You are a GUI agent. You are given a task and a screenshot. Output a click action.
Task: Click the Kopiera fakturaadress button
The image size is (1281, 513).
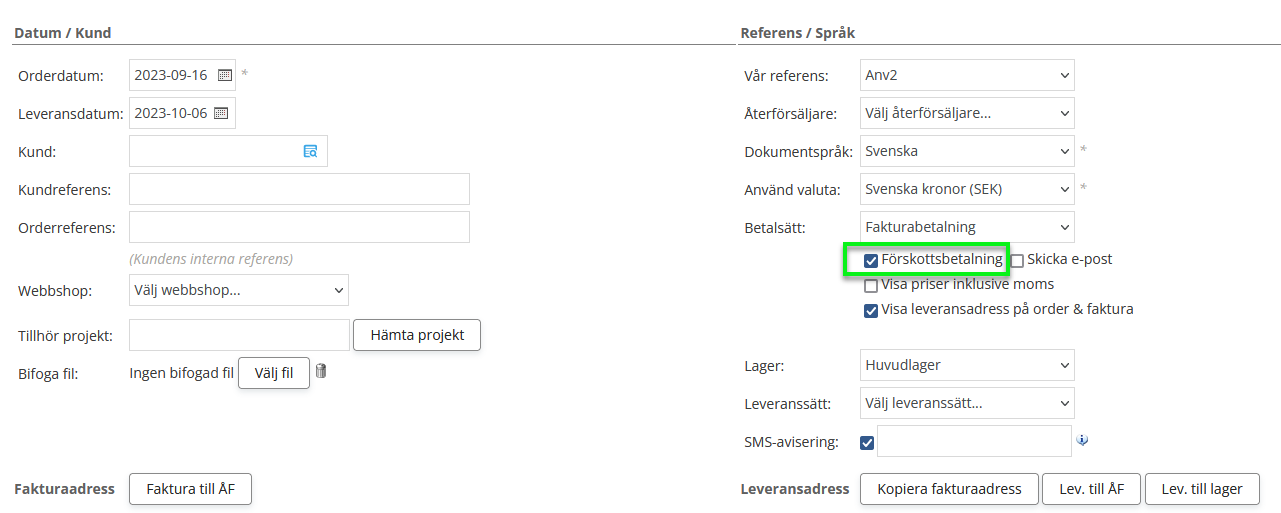pyautogui.click(x=949, y=489)
